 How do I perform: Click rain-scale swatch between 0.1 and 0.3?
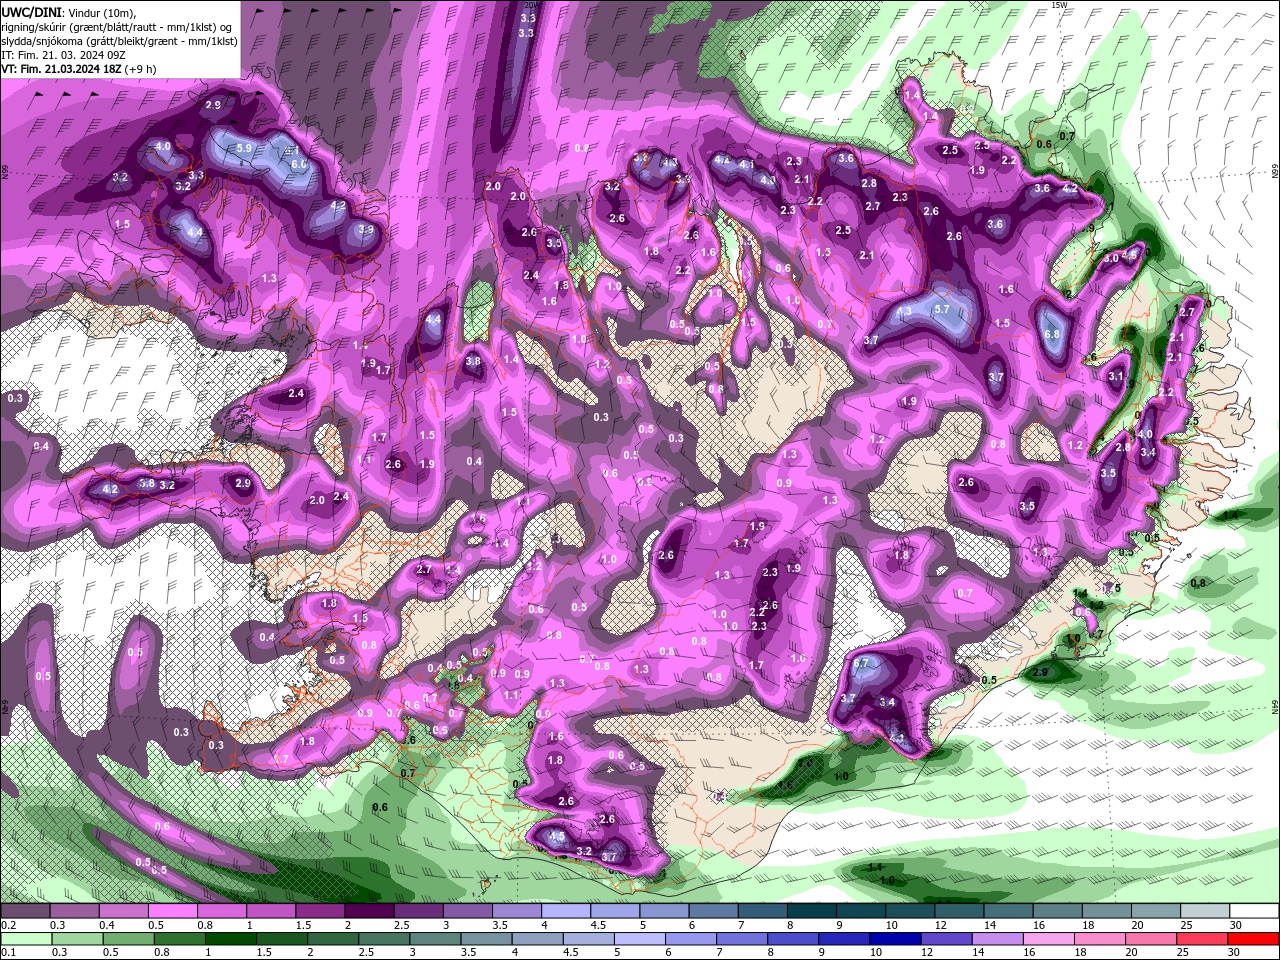(25, 938)
